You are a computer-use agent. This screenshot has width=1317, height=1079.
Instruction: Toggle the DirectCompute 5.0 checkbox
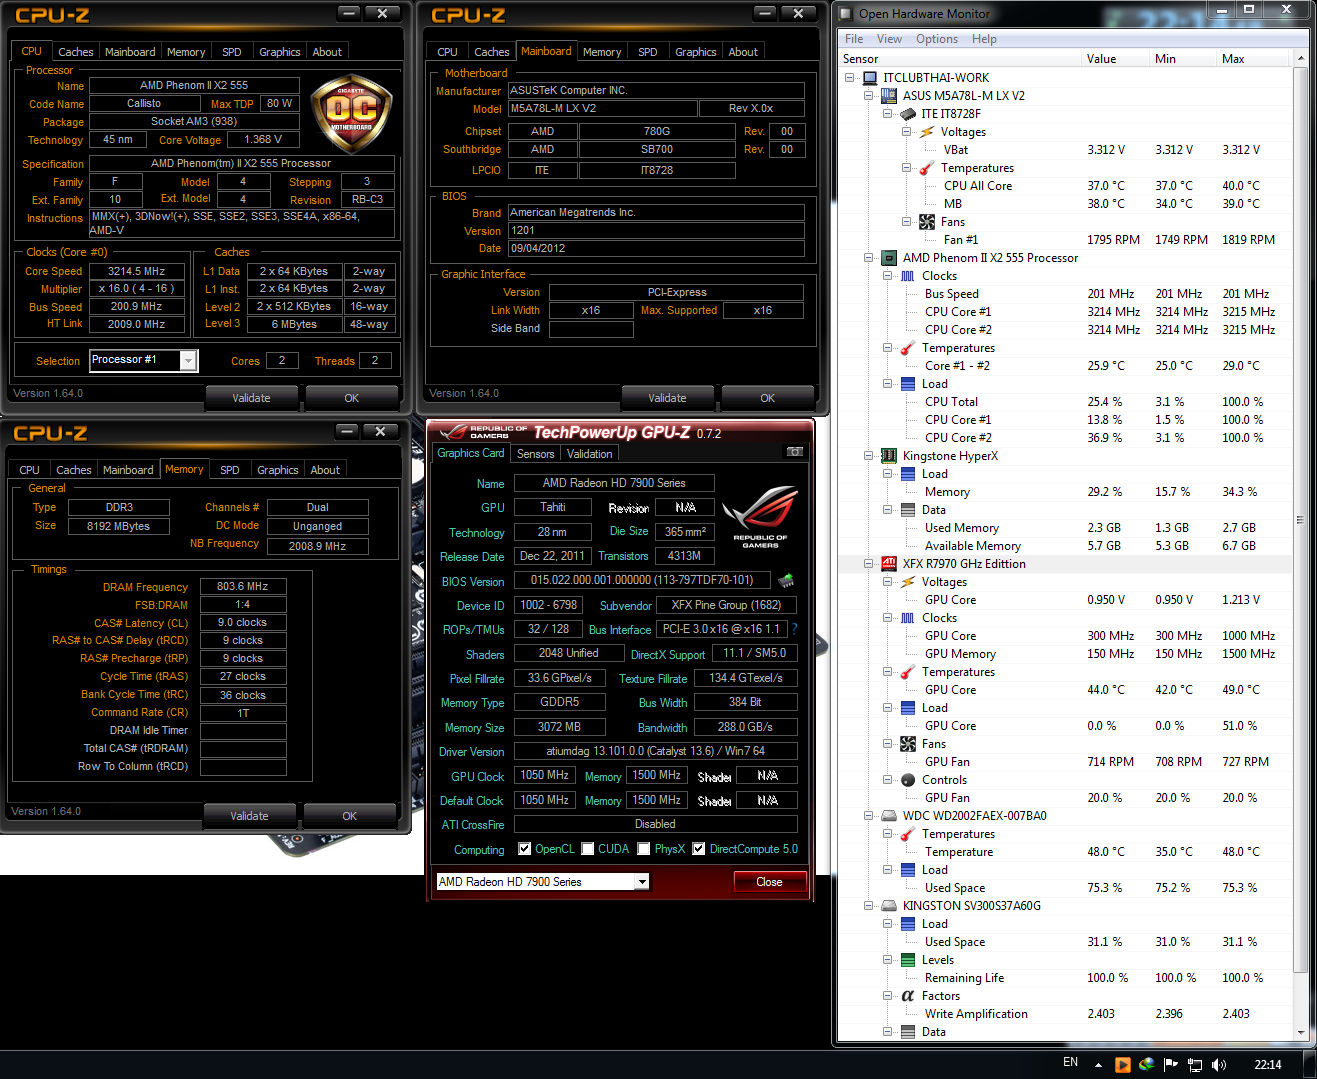click(x=699, y=849)
